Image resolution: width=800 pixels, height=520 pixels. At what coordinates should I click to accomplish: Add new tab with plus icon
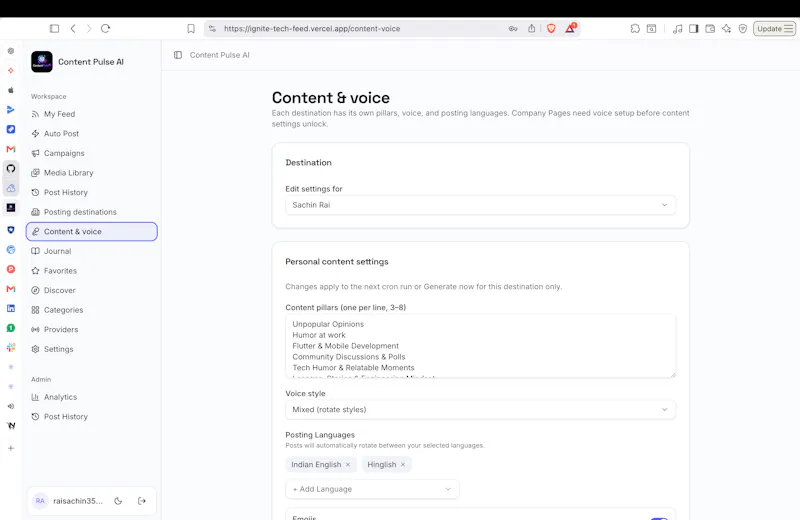(11, 448)
